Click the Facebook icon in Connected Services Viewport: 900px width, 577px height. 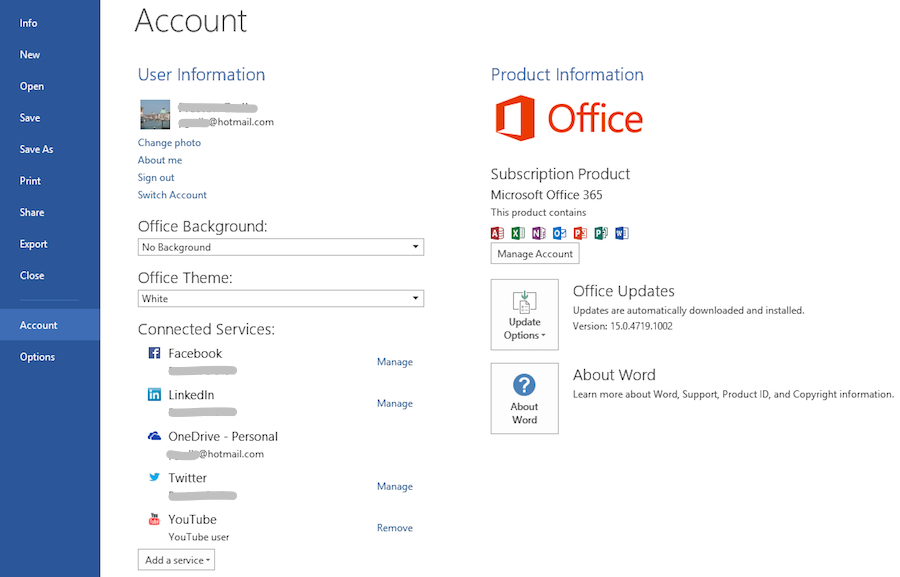click(153, 353)
